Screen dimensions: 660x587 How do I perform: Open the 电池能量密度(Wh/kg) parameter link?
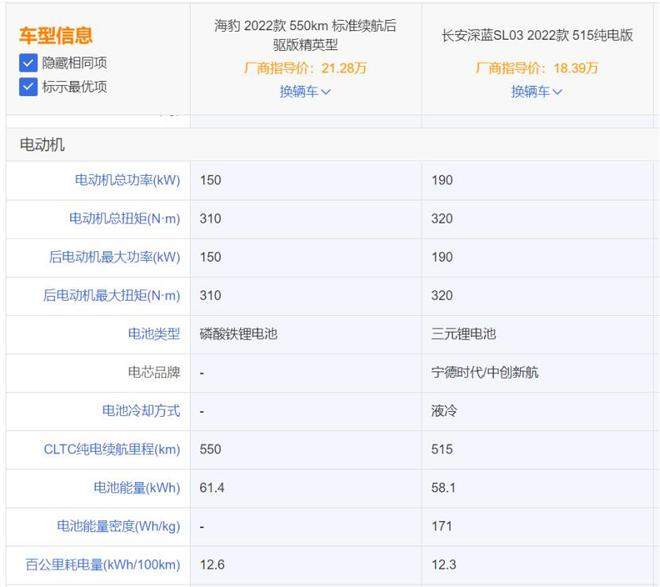[119, 526]
